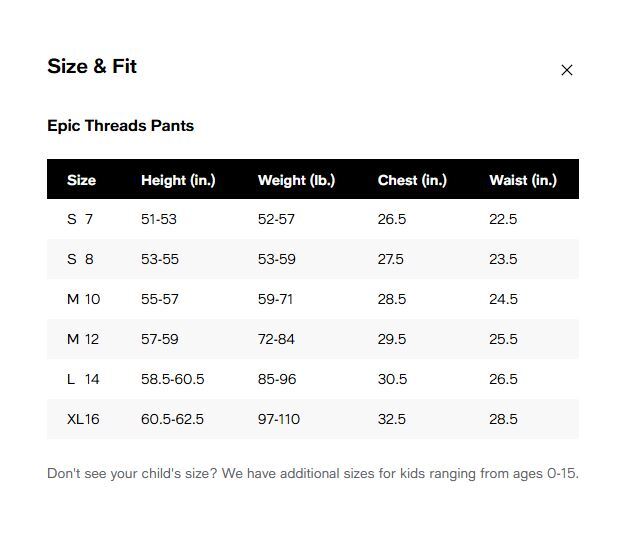Click the Waist (in.) column header
This screenshot has width=625, height=550.
click(x=523, y=180)
